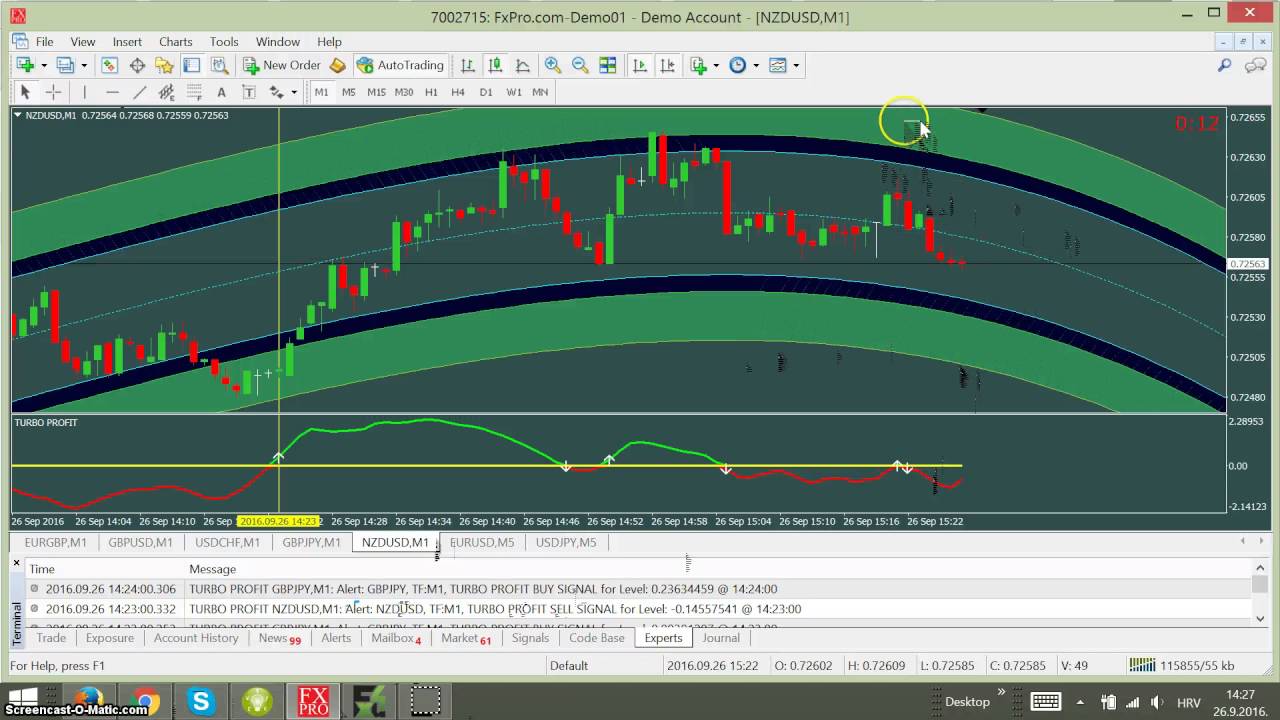
Task: Draw a horizontal line tool
Action: click(x=112, y=92)
